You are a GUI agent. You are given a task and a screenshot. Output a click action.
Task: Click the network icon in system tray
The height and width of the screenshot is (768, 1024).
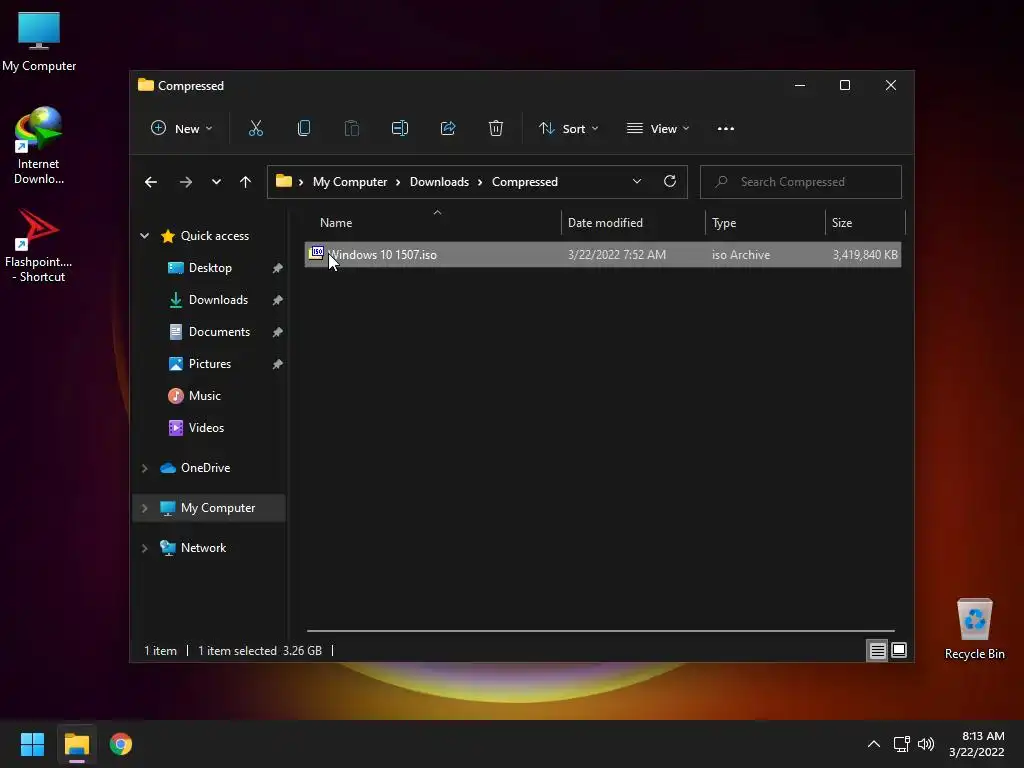tap(902, 744)
